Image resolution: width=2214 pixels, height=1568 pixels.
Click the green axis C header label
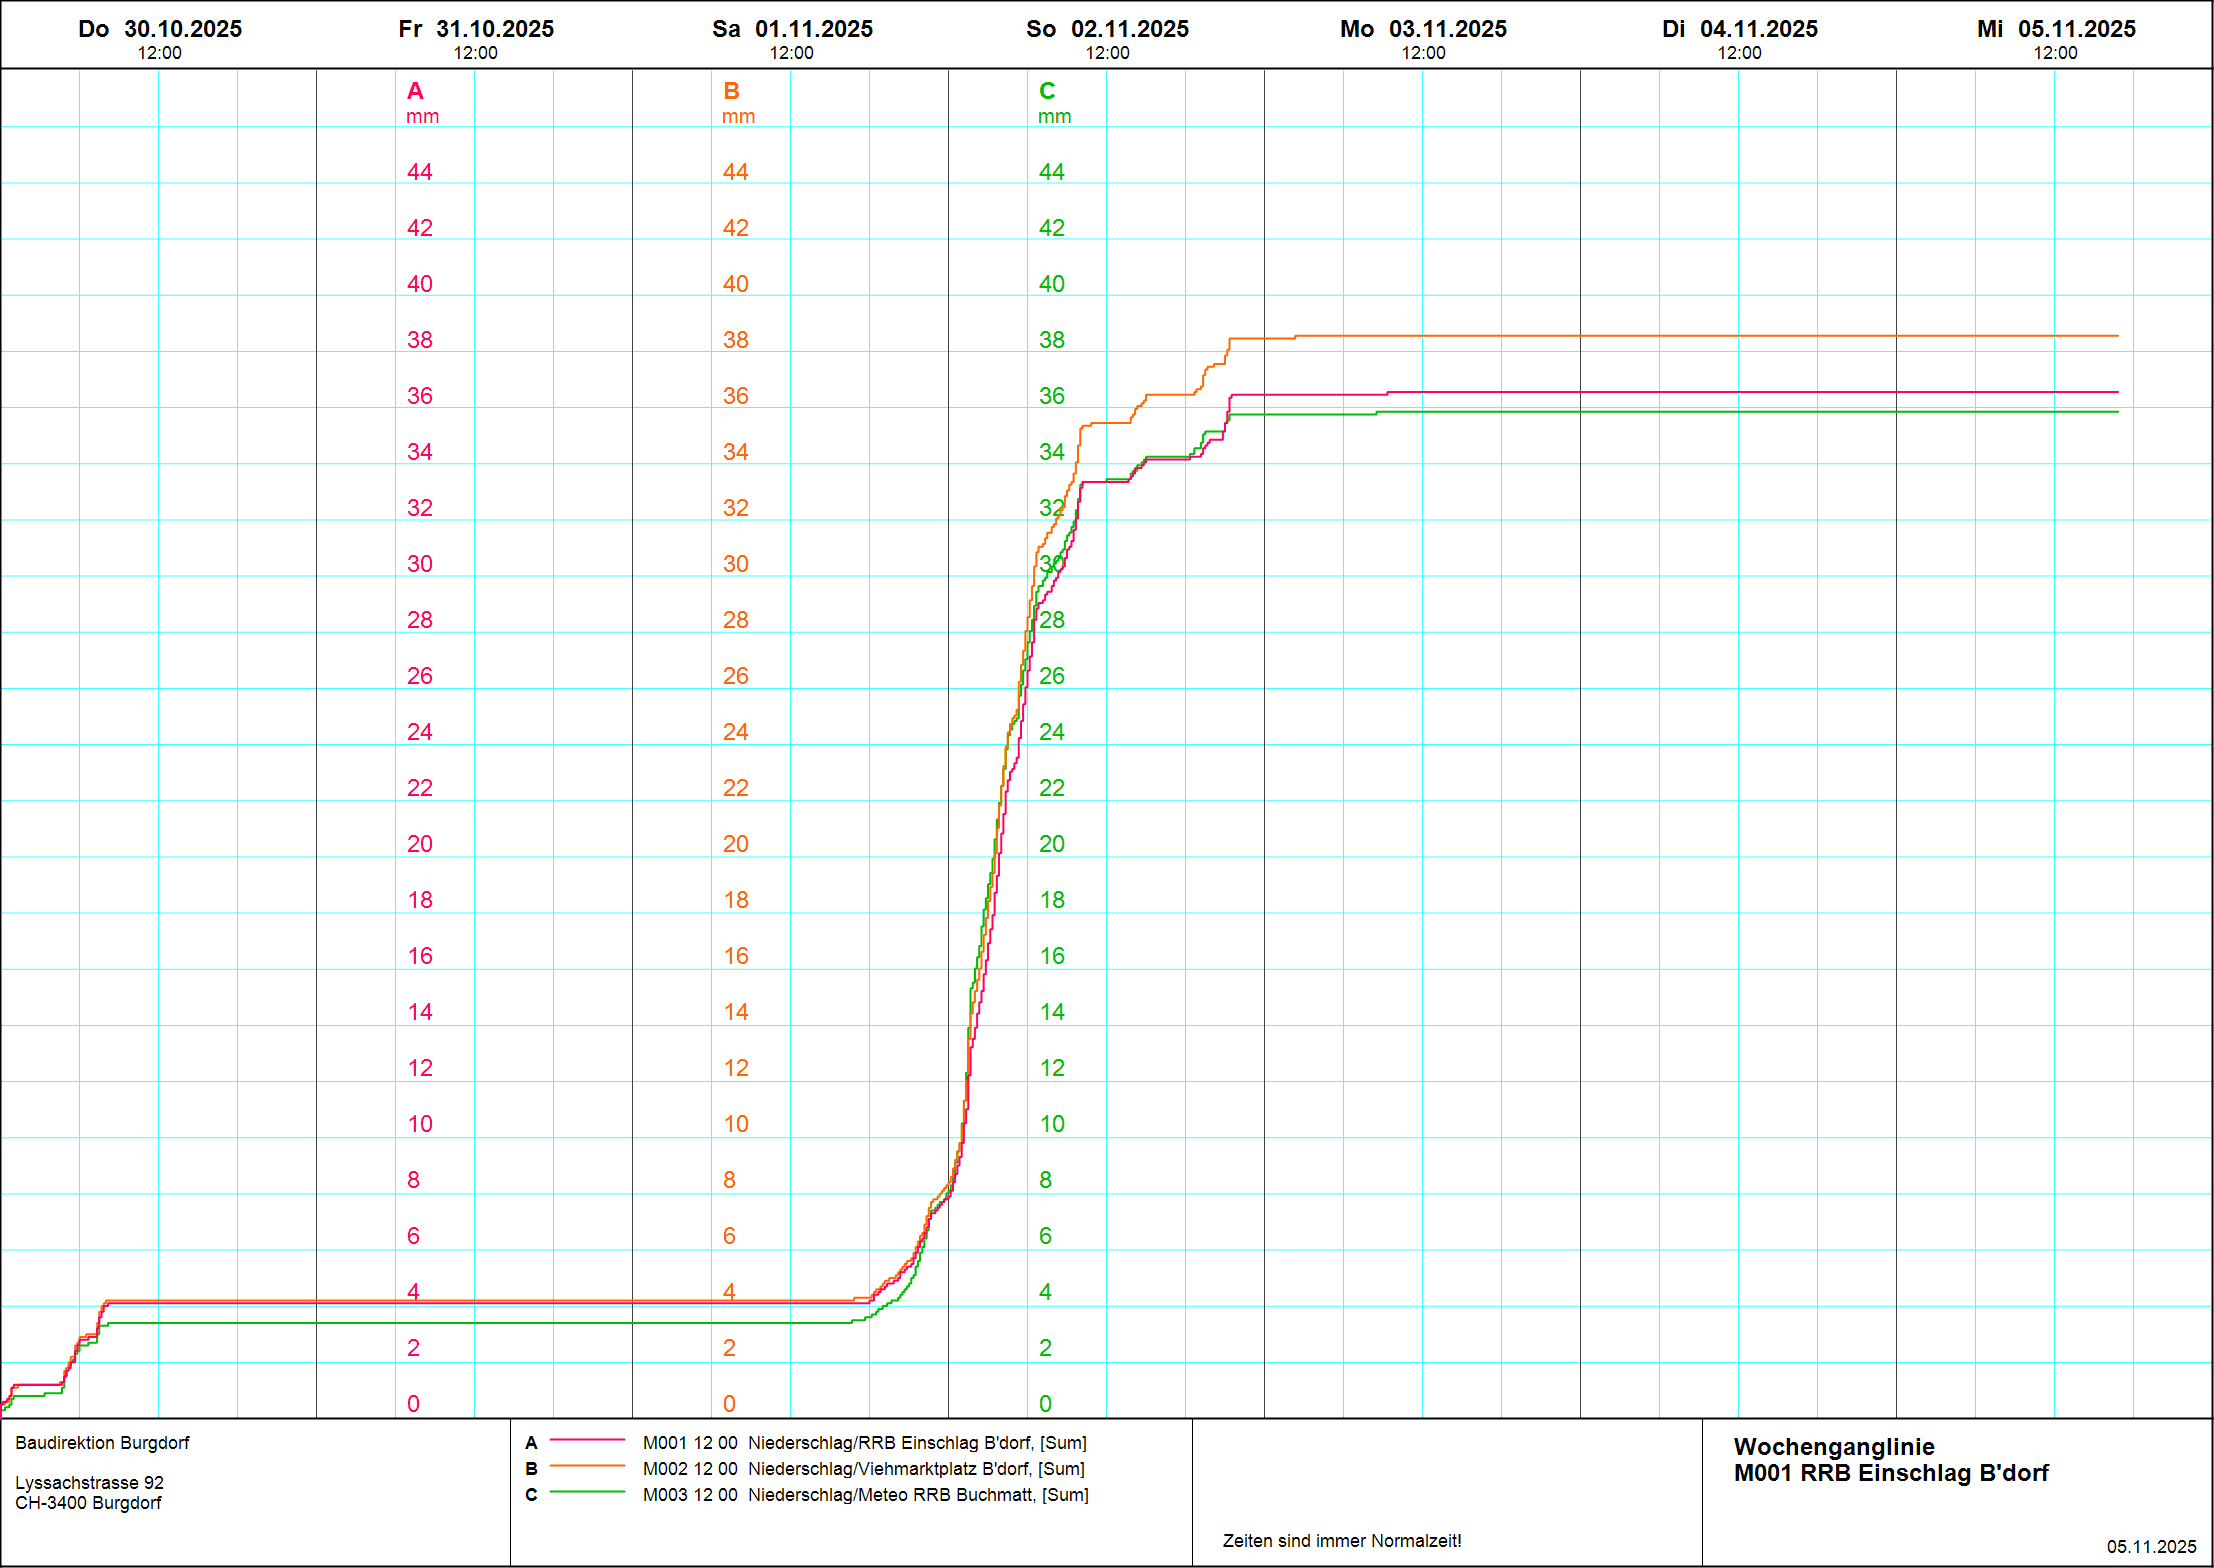[1047, 92]
